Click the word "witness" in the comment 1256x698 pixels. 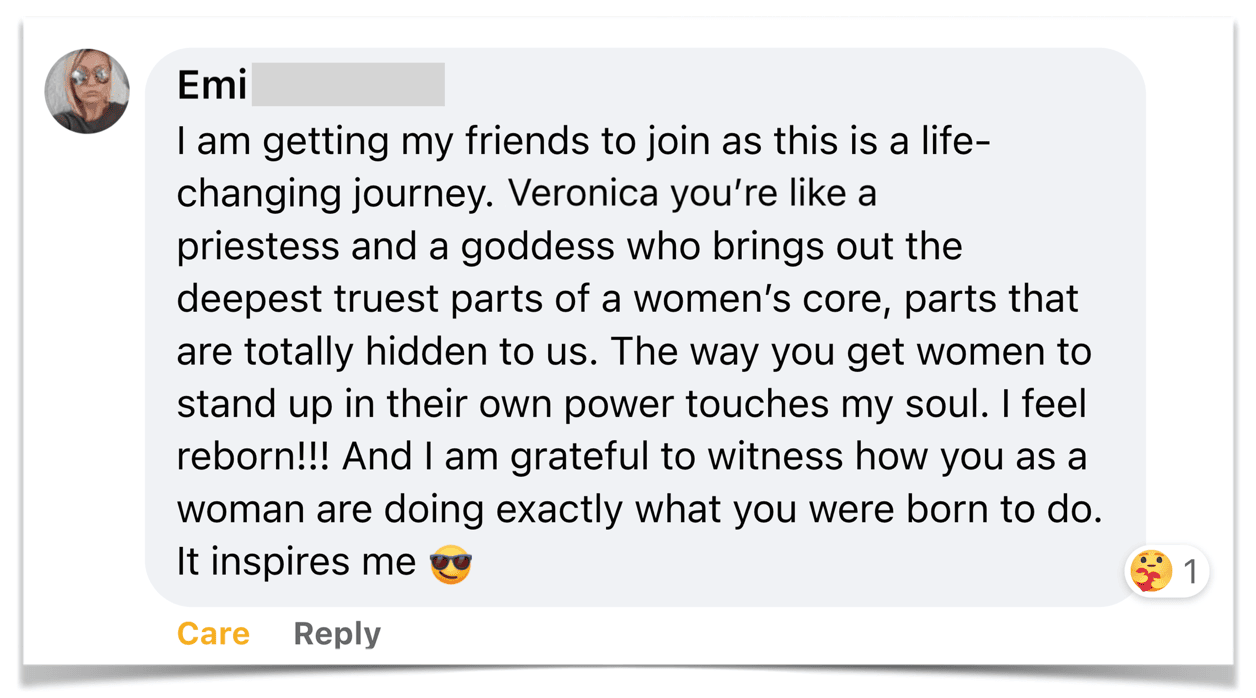tap(775, 457)
